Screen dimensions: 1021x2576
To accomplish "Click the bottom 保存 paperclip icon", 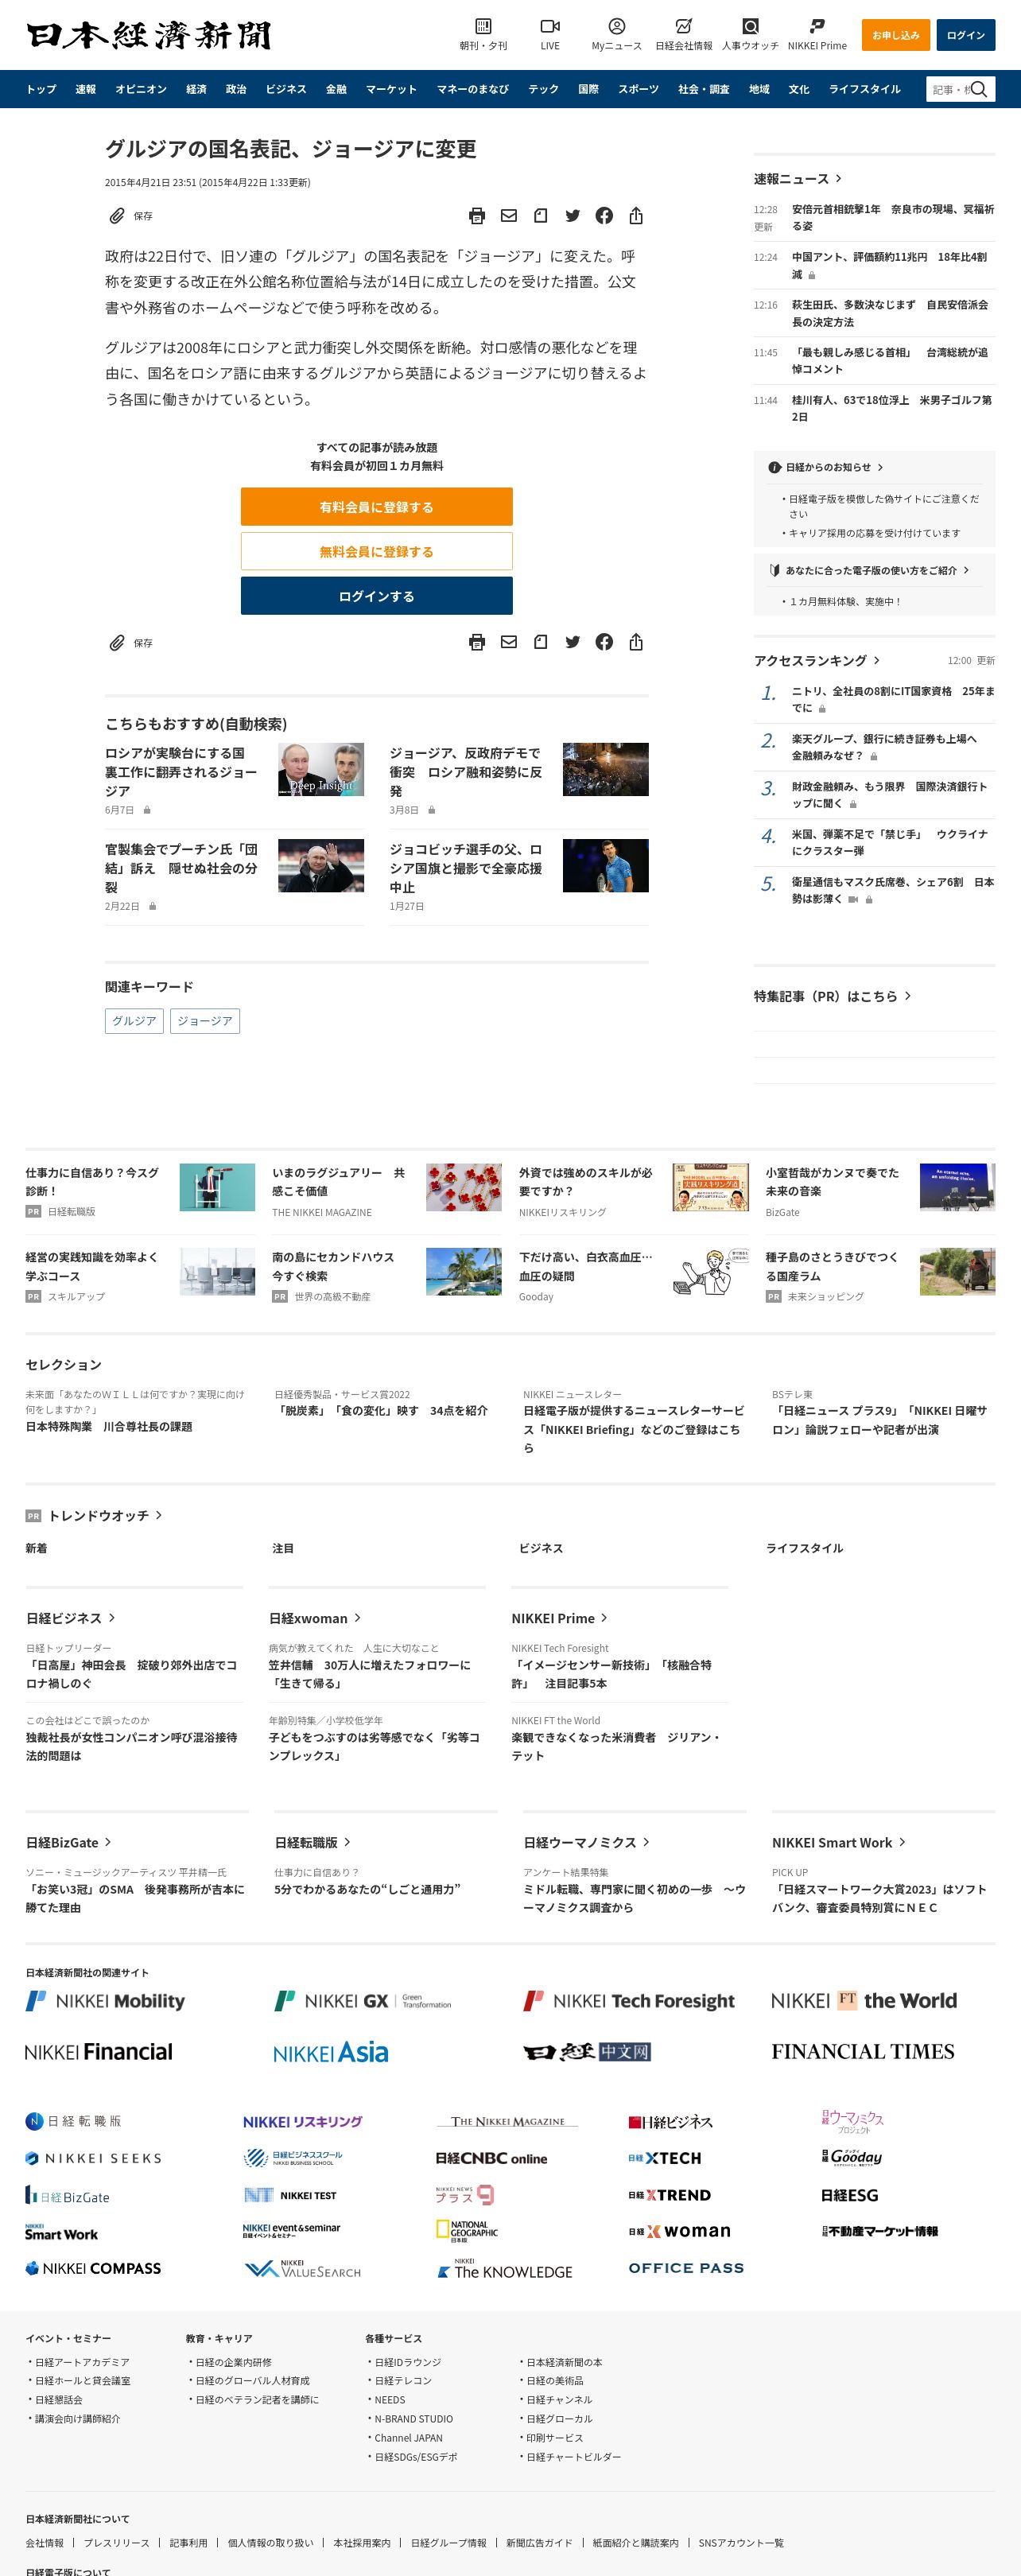I will pyautogui.click(x=117, y=643).
